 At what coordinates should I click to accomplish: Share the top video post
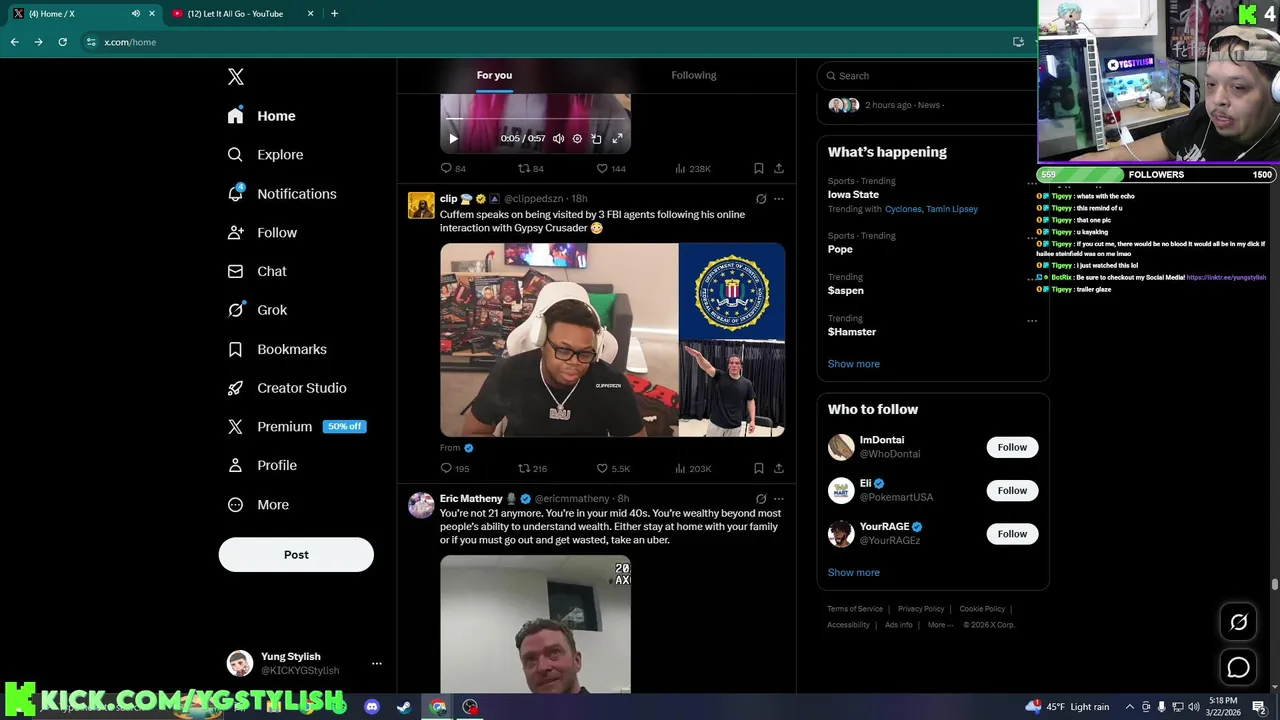click(779, 168)
